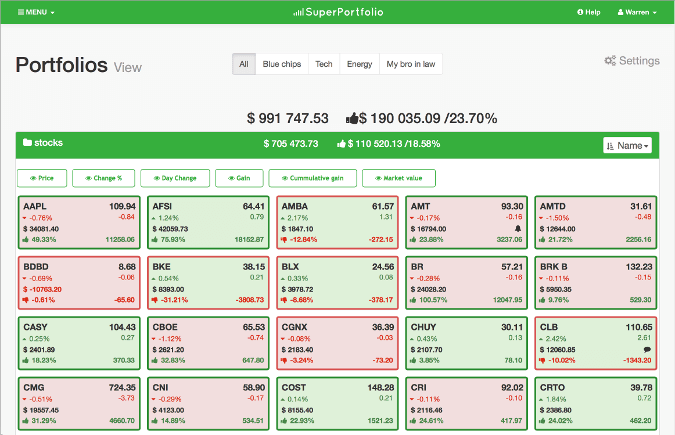Open the My bro in law portfolio

[411, 64]
